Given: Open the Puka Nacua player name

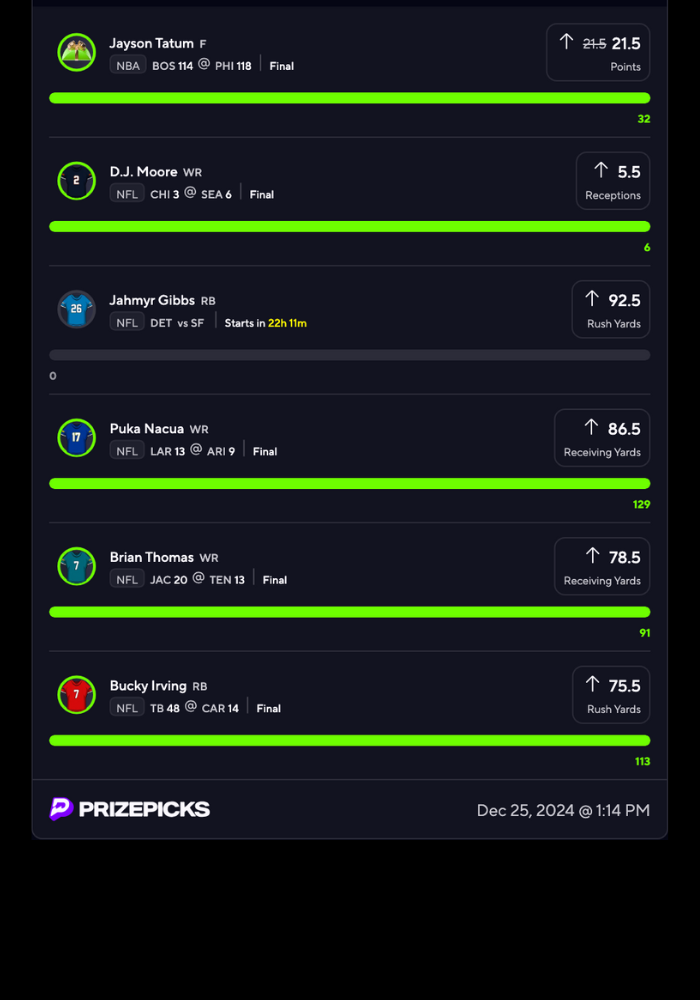Looking at the screenshot, I should click(x=147, y=429).
